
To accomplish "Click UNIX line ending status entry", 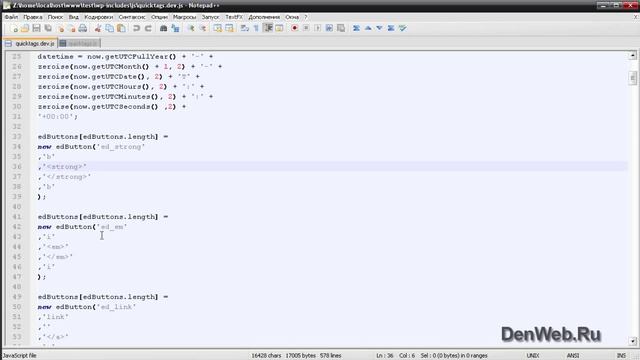I will tap(533, 356).
